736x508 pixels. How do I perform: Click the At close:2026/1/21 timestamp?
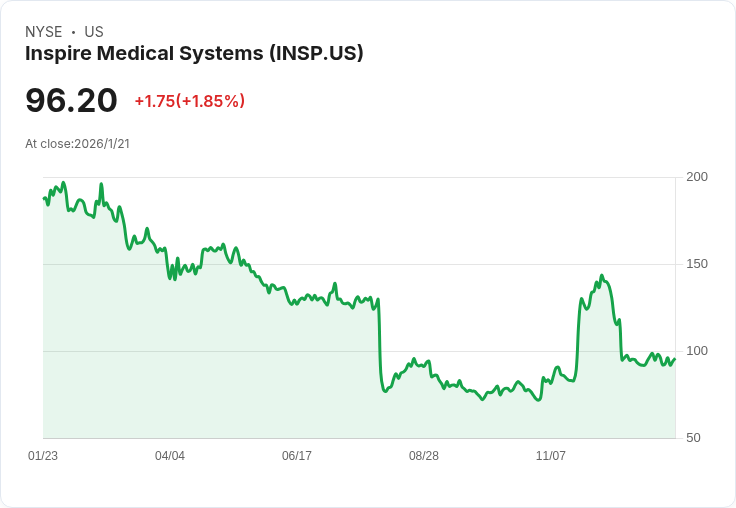pos(78,144)
